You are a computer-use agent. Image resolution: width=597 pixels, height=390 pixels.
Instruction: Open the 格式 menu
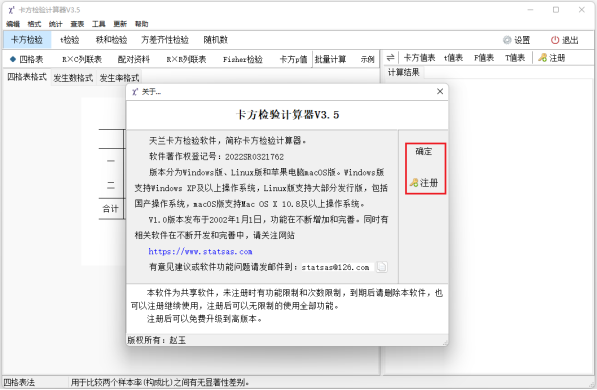click(34, 24)
